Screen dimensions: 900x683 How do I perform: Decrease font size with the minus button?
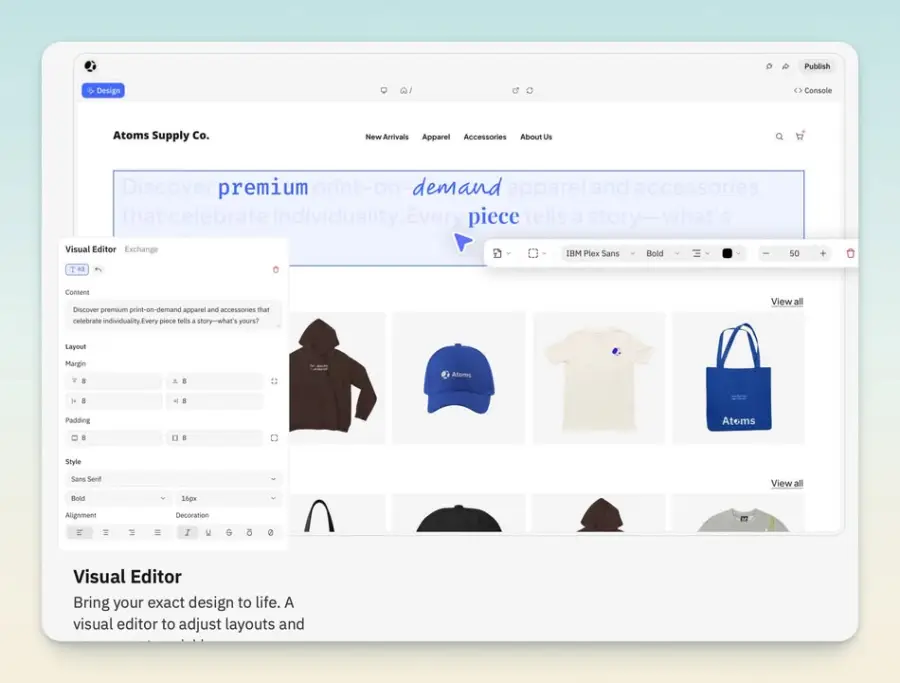click(x=766, y=253)
